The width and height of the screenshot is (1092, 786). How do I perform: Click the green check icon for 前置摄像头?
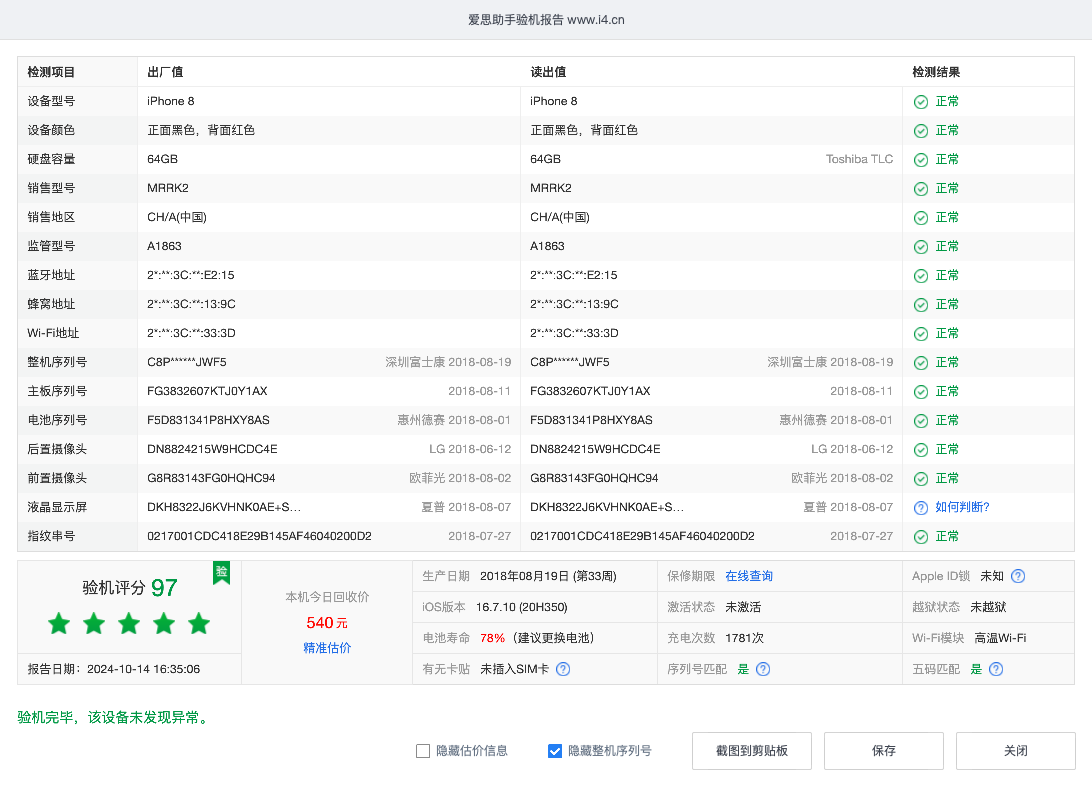coord(921,479)
